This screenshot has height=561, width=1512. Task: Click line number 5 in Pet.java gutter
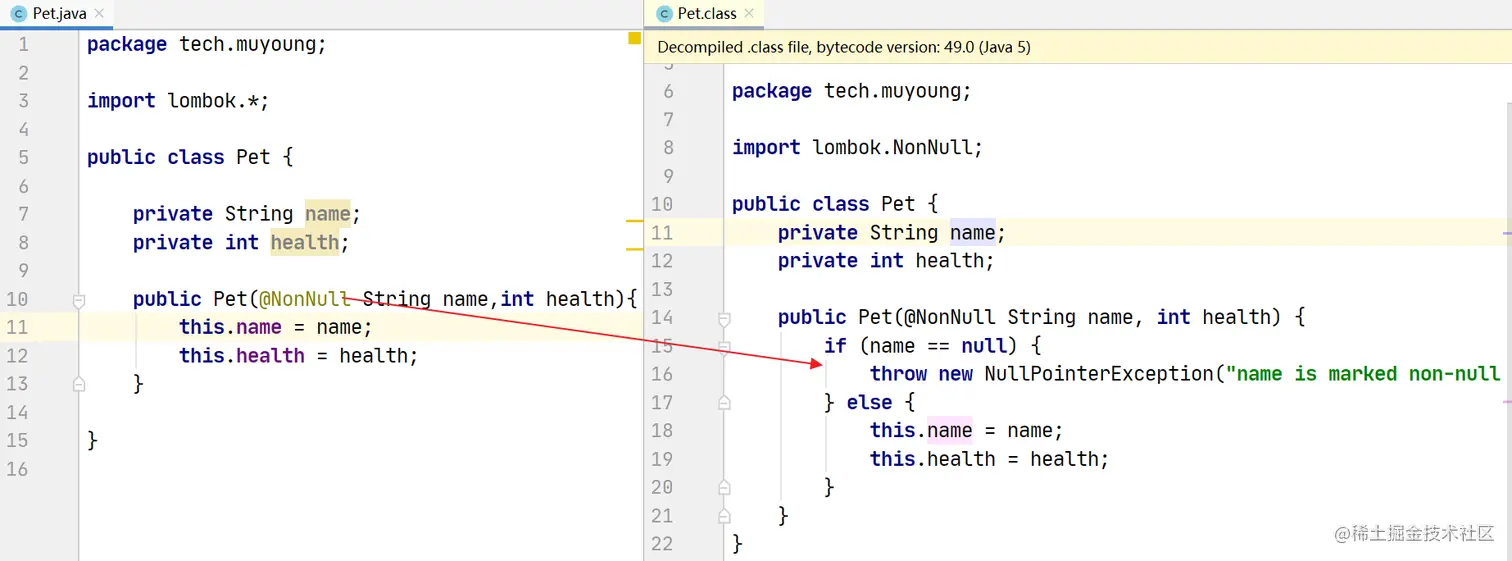tap(23, 157)
